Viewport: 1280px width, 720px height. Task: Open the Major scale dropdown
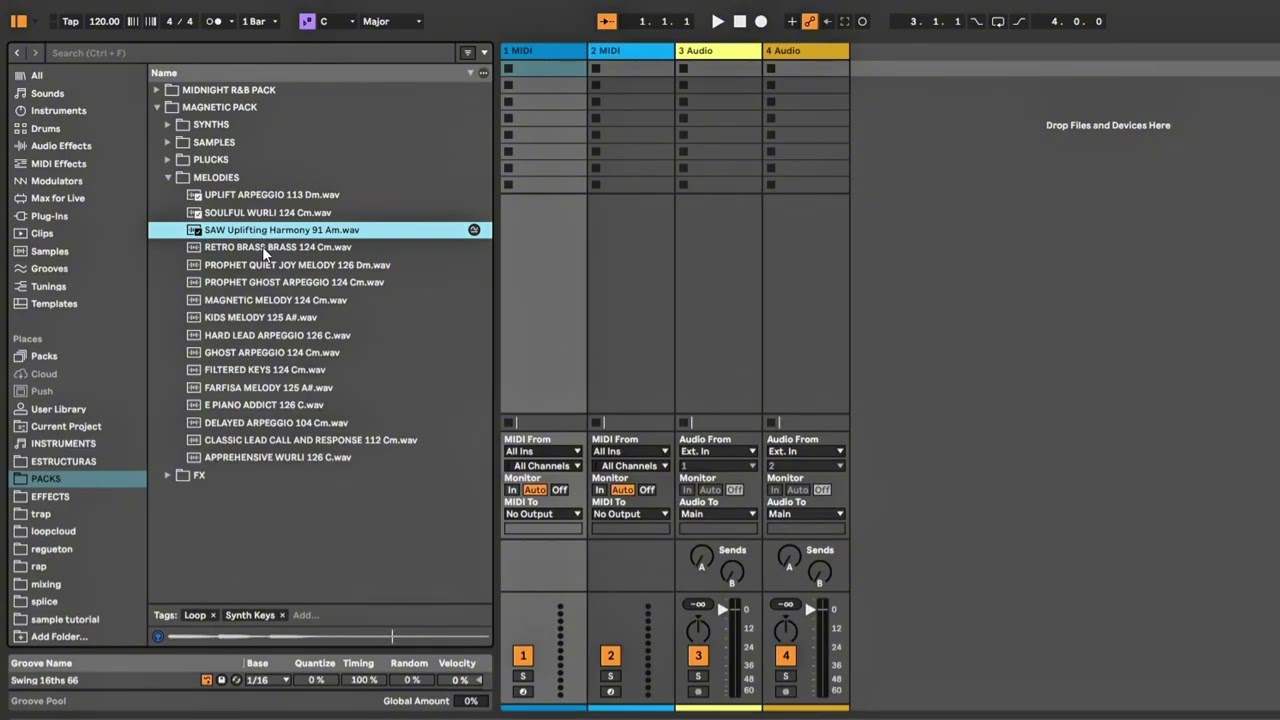pos(392,21)
